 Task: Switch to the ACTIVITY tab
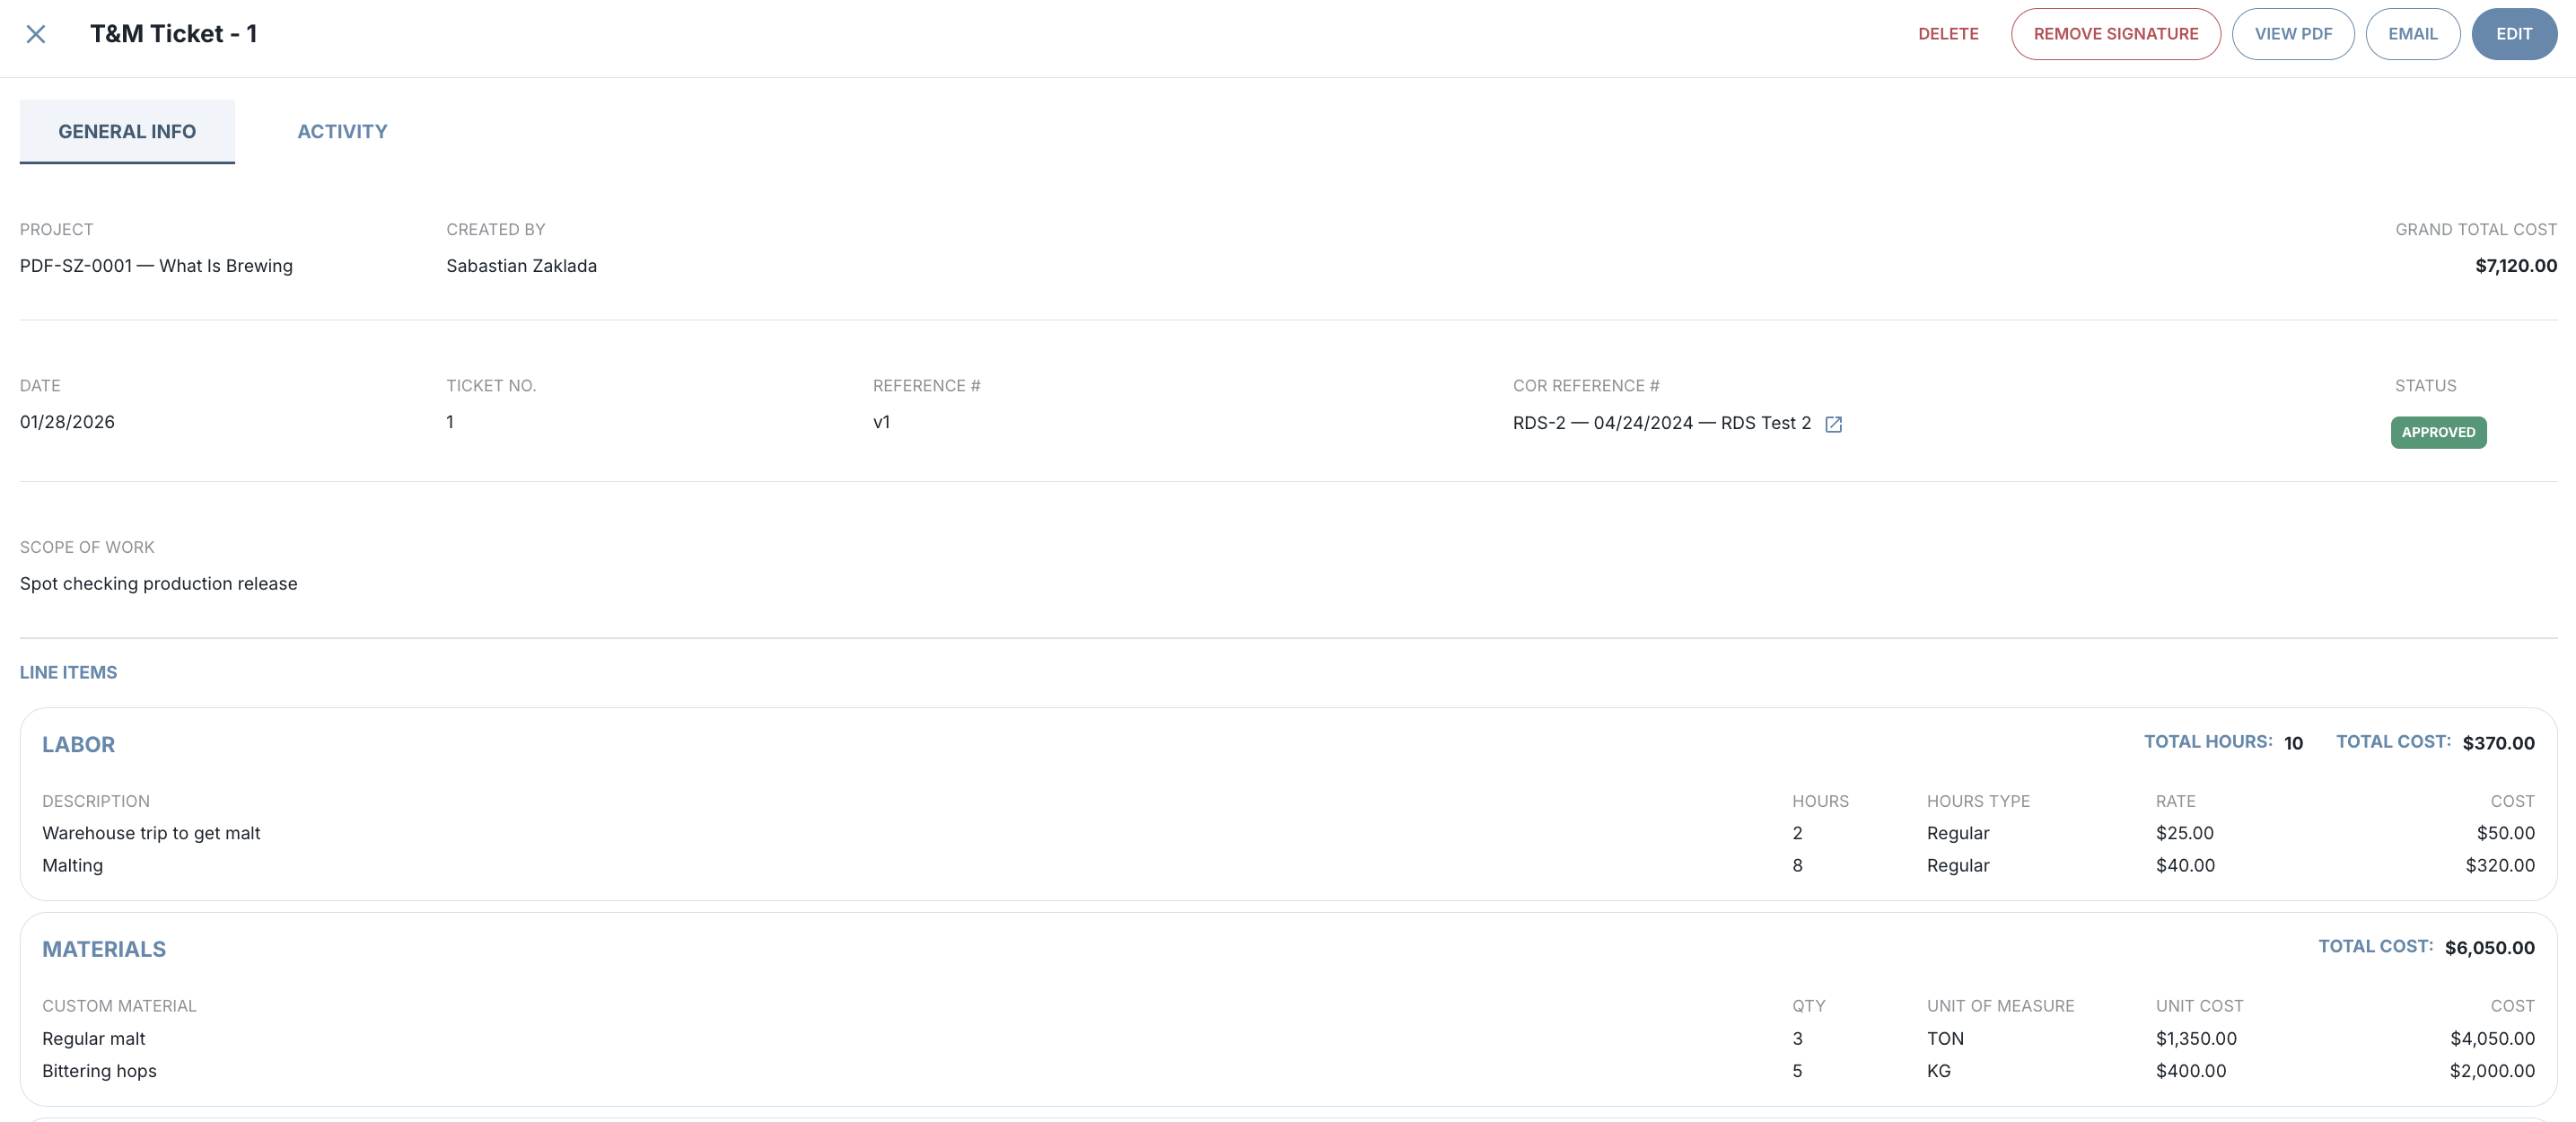[x=342, y=131]
